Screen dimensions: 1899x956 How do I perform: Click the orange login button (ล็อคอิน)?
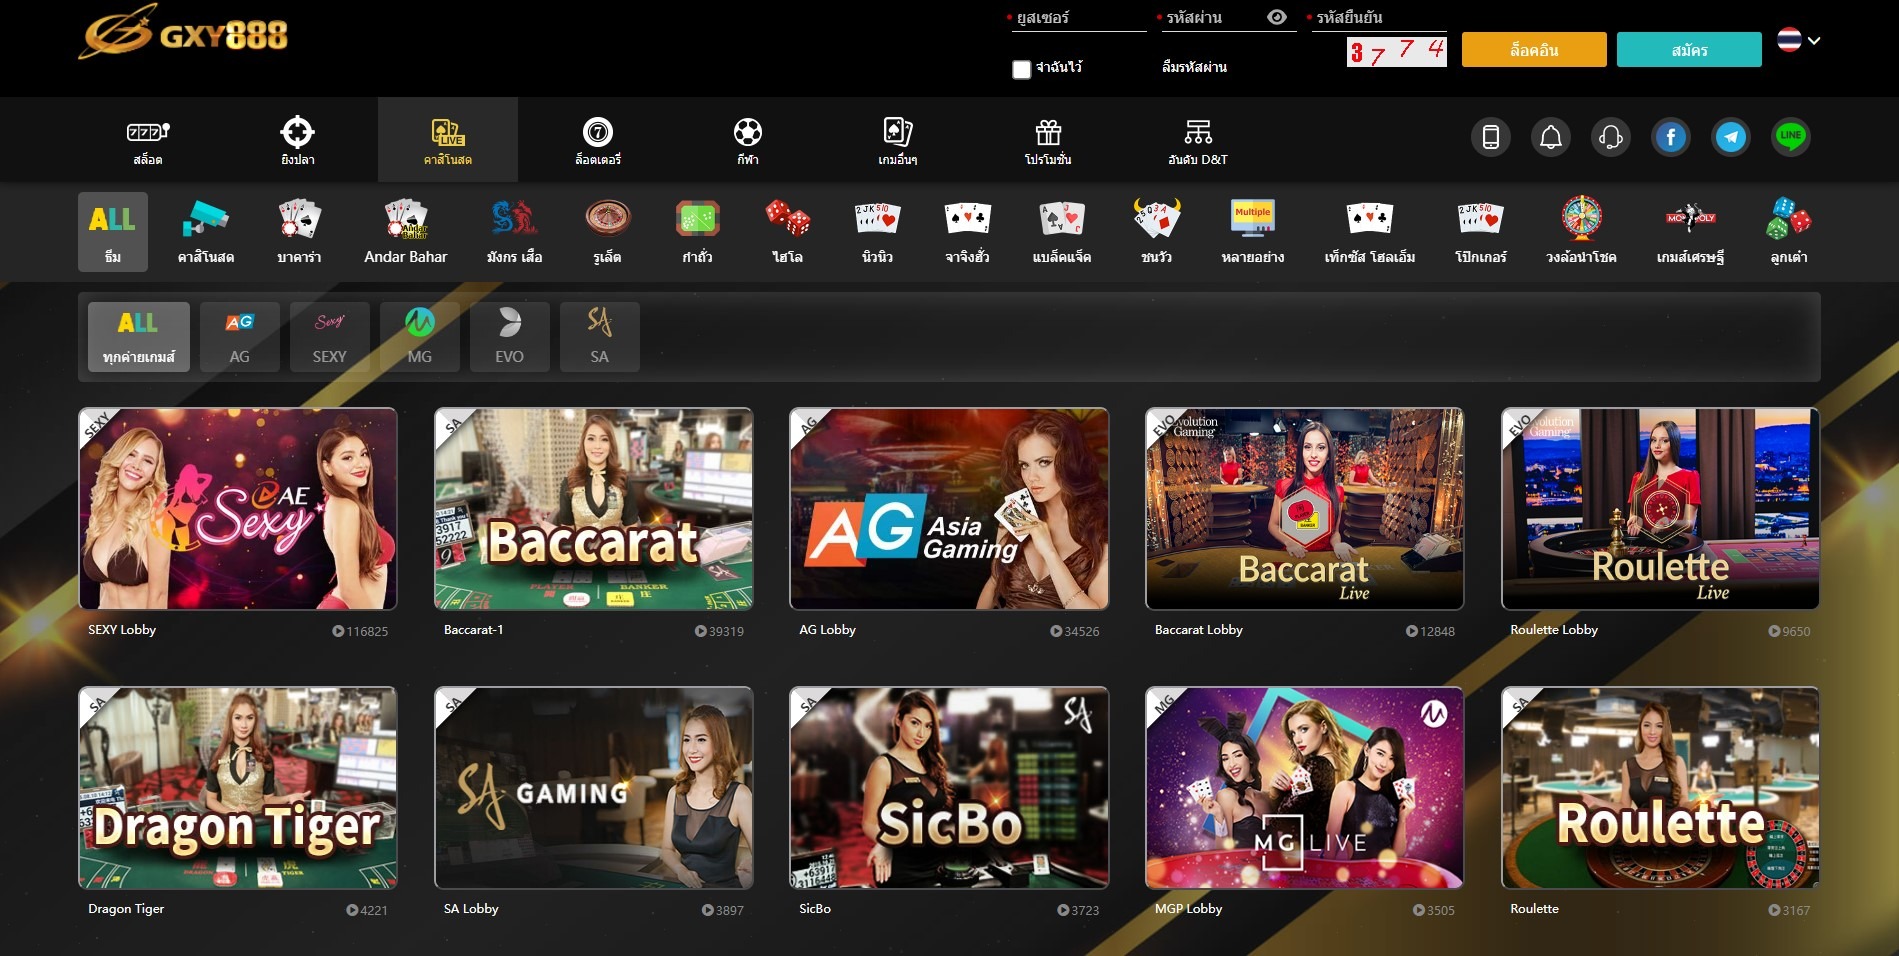pos(1534,50)
